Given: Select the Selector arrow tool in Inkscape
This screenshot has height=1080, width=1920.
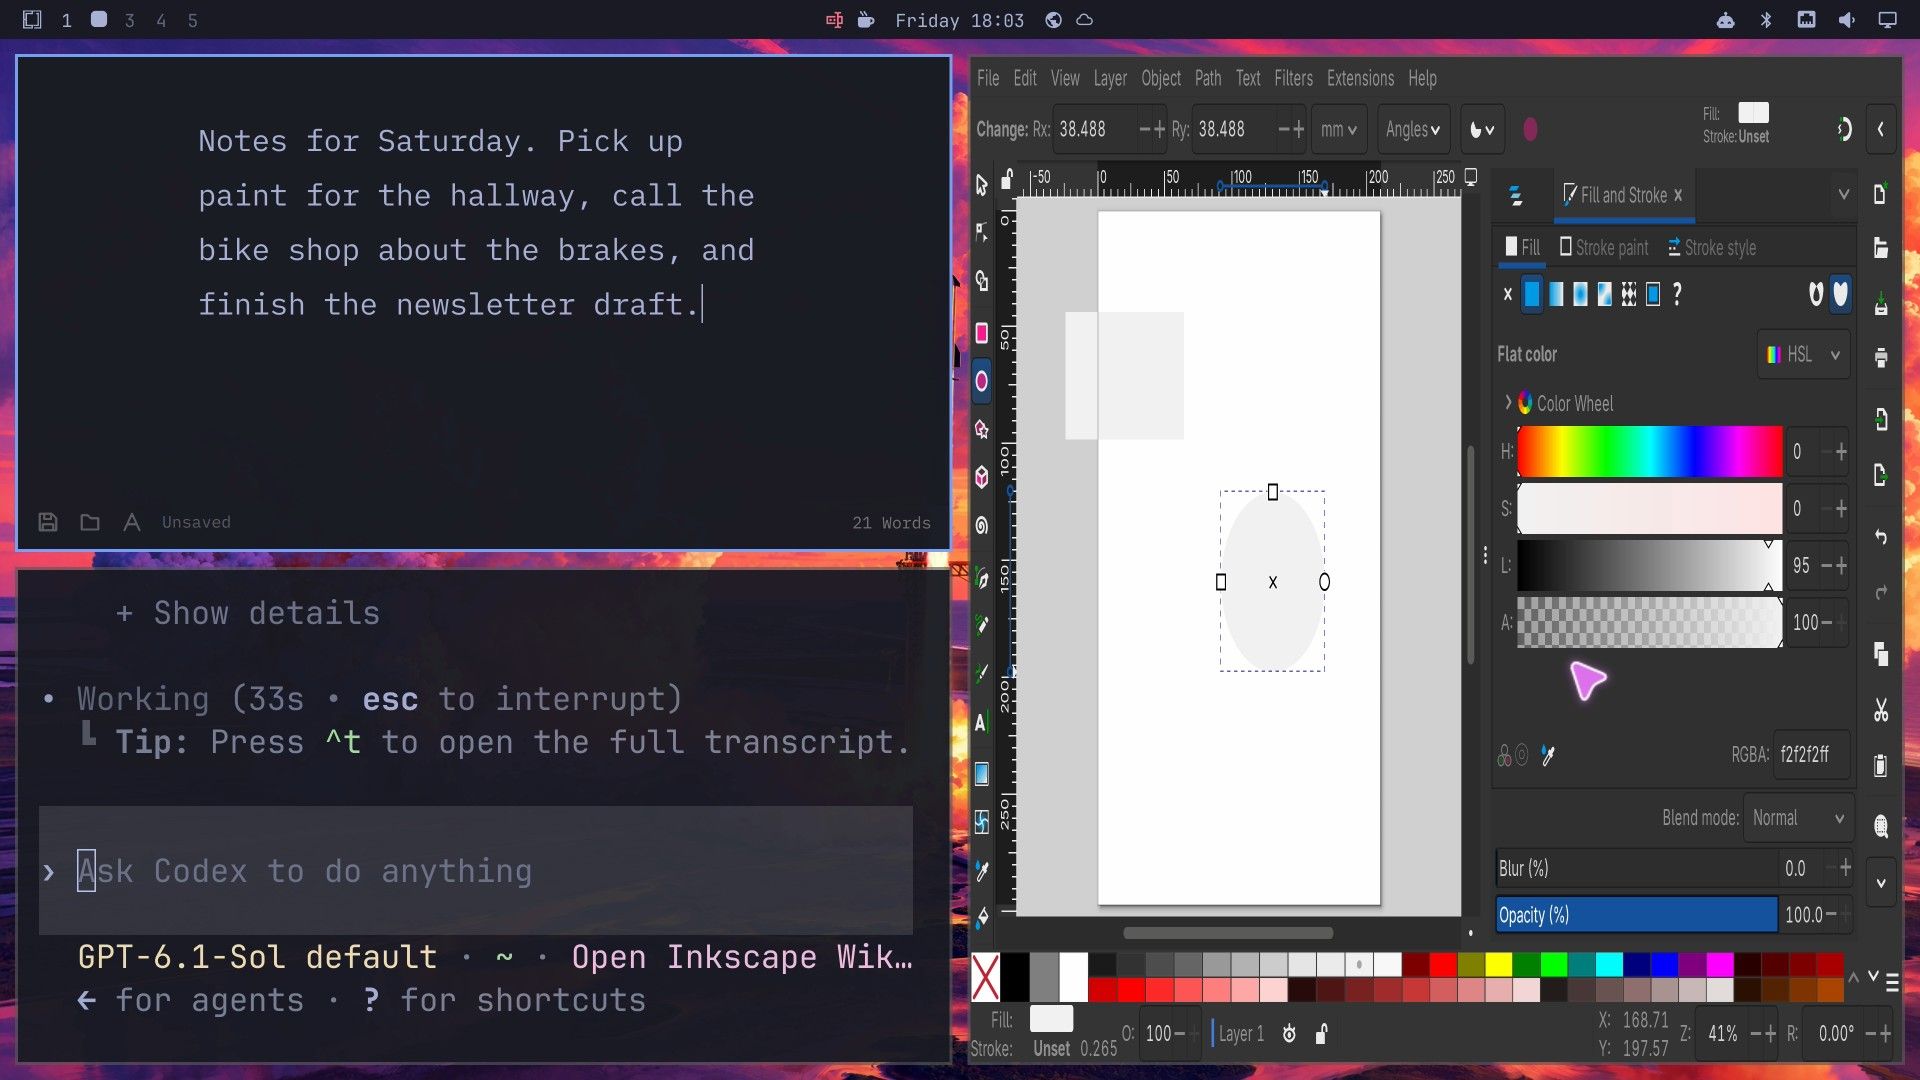Looking at the screenshot, I should click(981, 185).
